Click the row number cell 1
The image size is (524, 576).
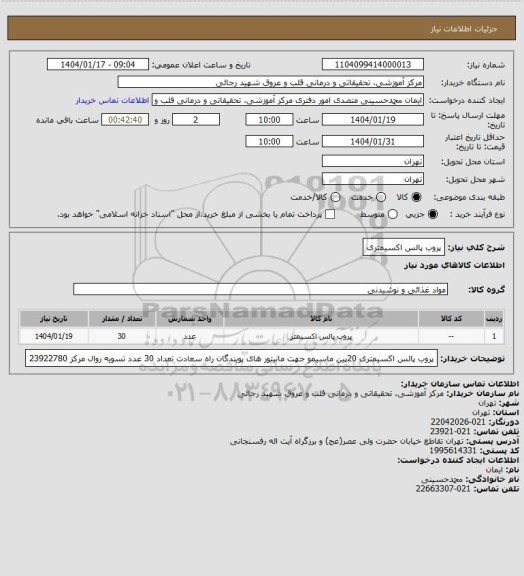(494, 336)
